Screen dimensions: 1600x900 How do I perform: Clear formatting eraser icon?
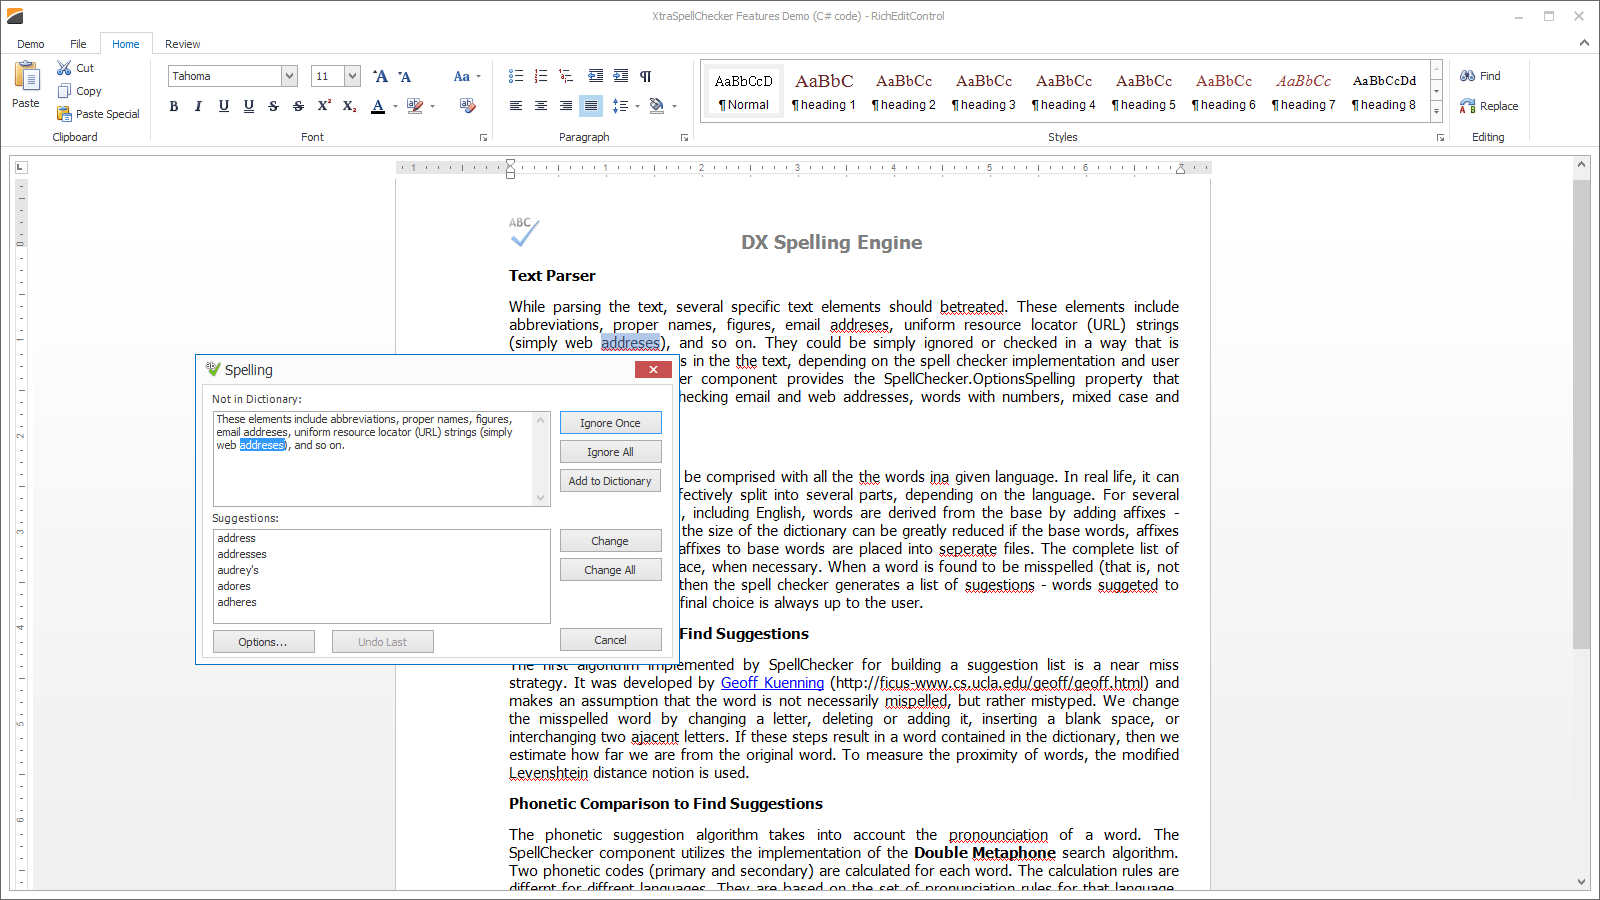pos(467,105)
